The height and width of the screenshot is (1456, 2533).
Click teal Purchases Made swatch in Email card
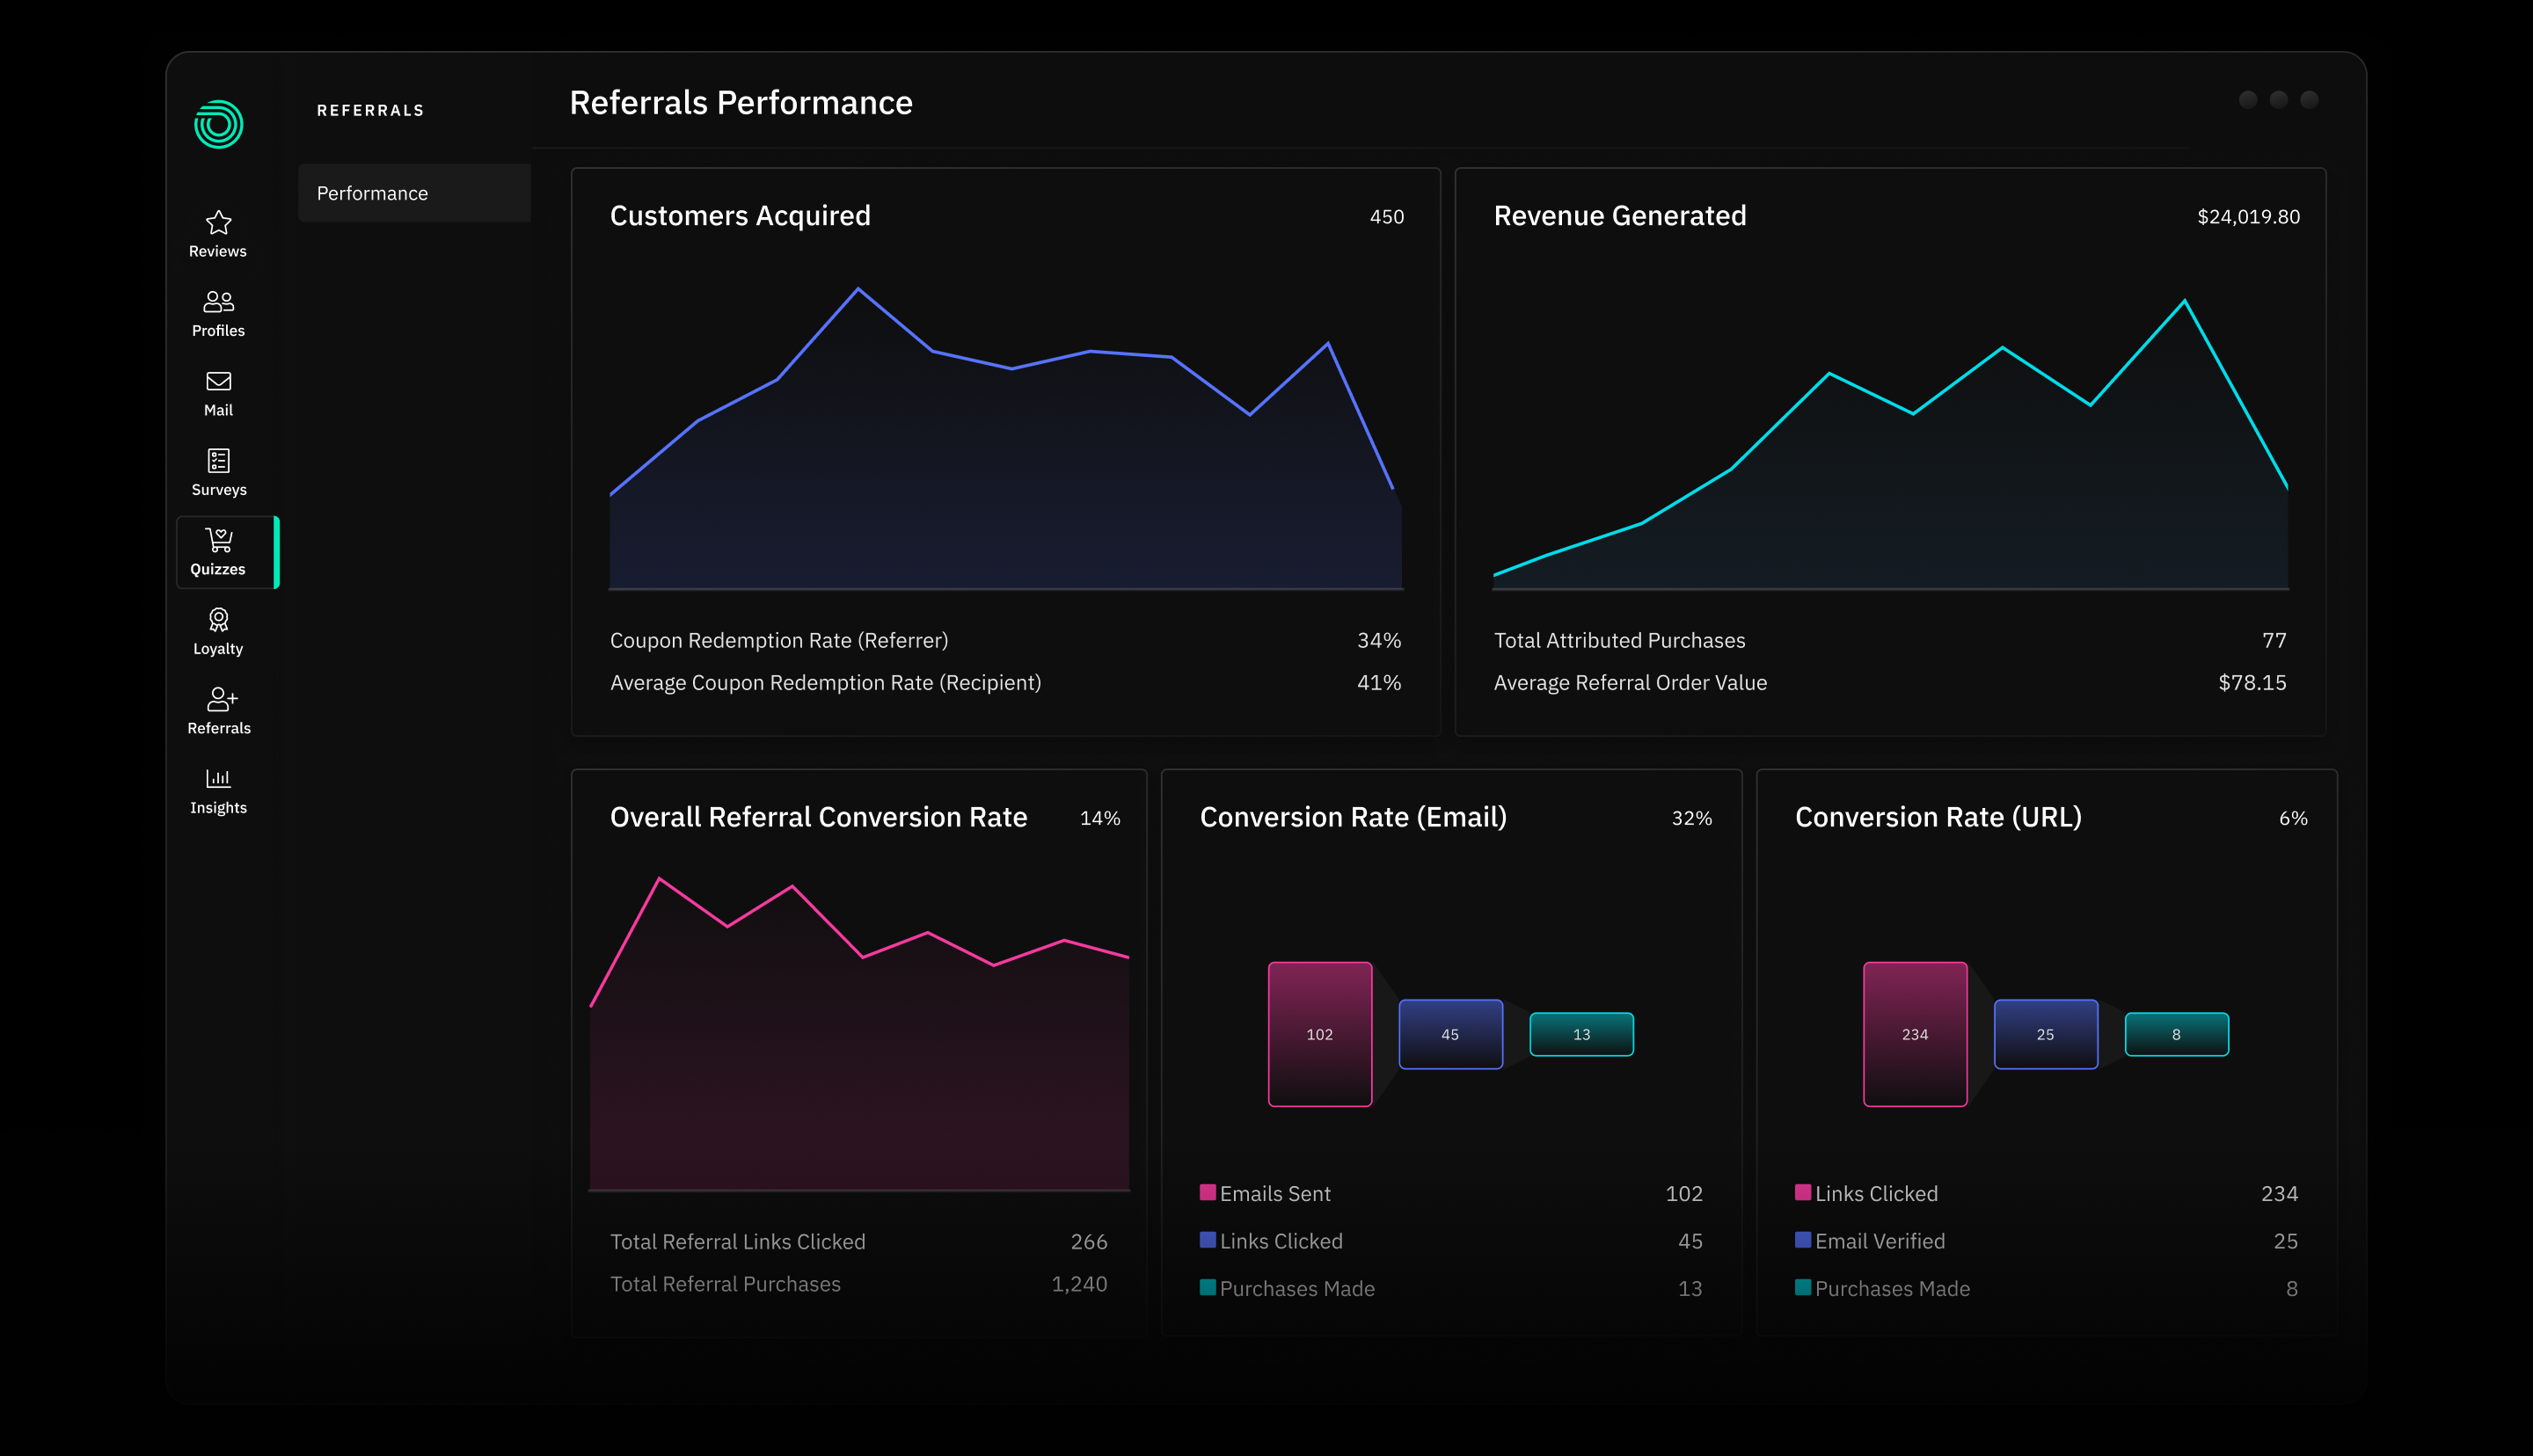pyautogui.click(x=1208, y=1286)
